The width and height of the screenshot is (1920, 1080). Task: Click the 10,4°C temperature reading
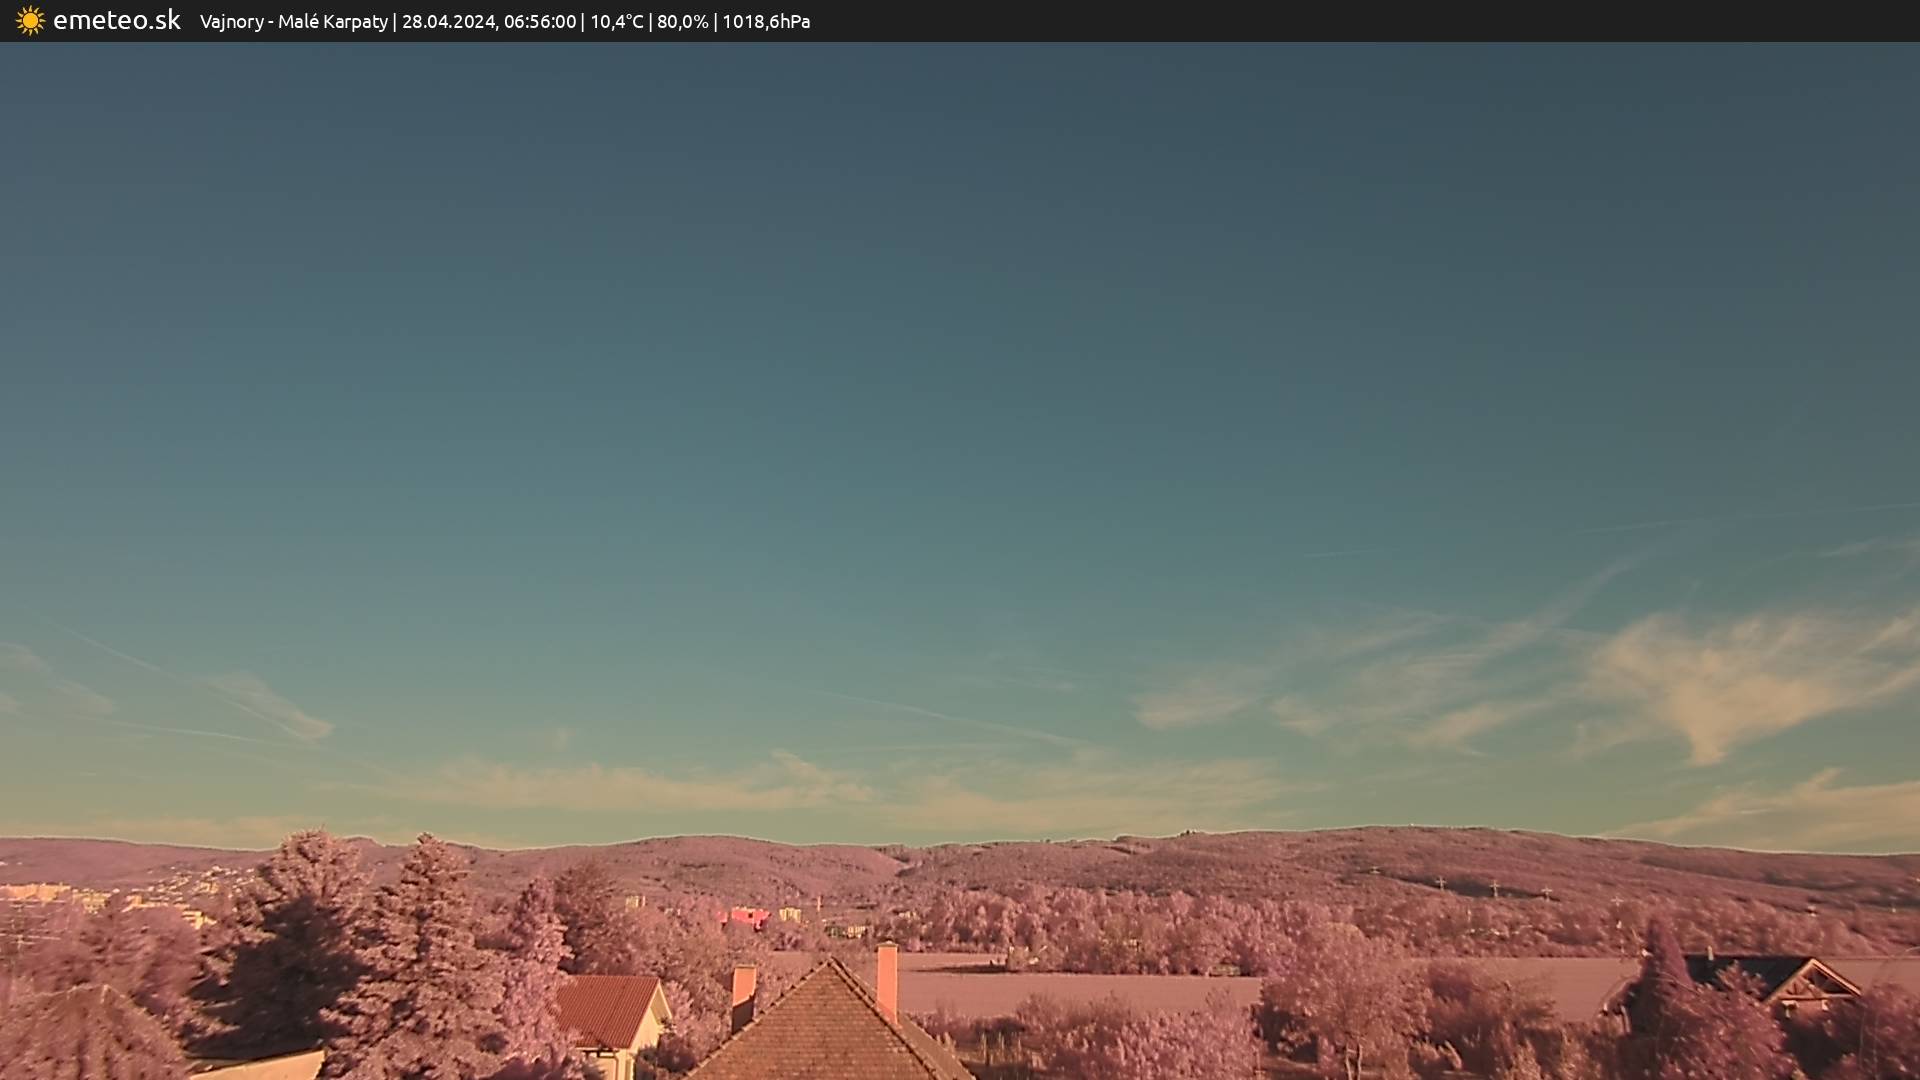616,22
